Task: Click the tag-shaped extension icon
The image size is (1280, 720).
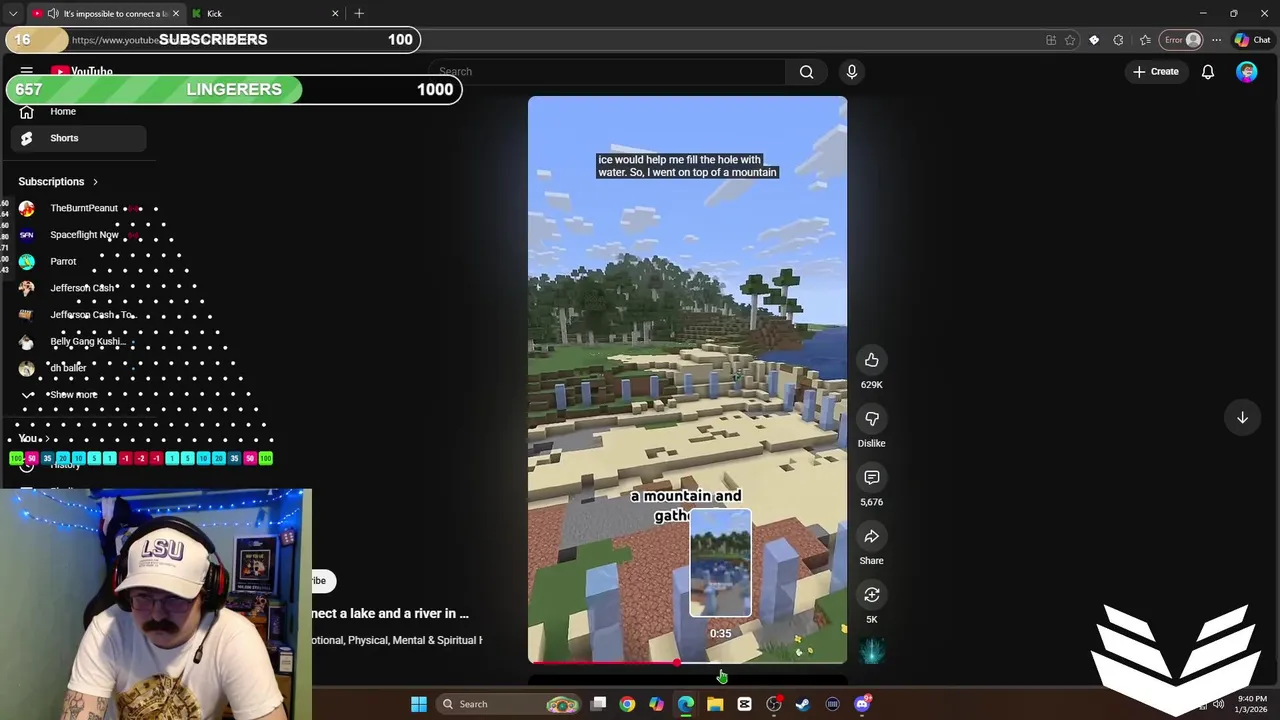Action: (1094, 40)
